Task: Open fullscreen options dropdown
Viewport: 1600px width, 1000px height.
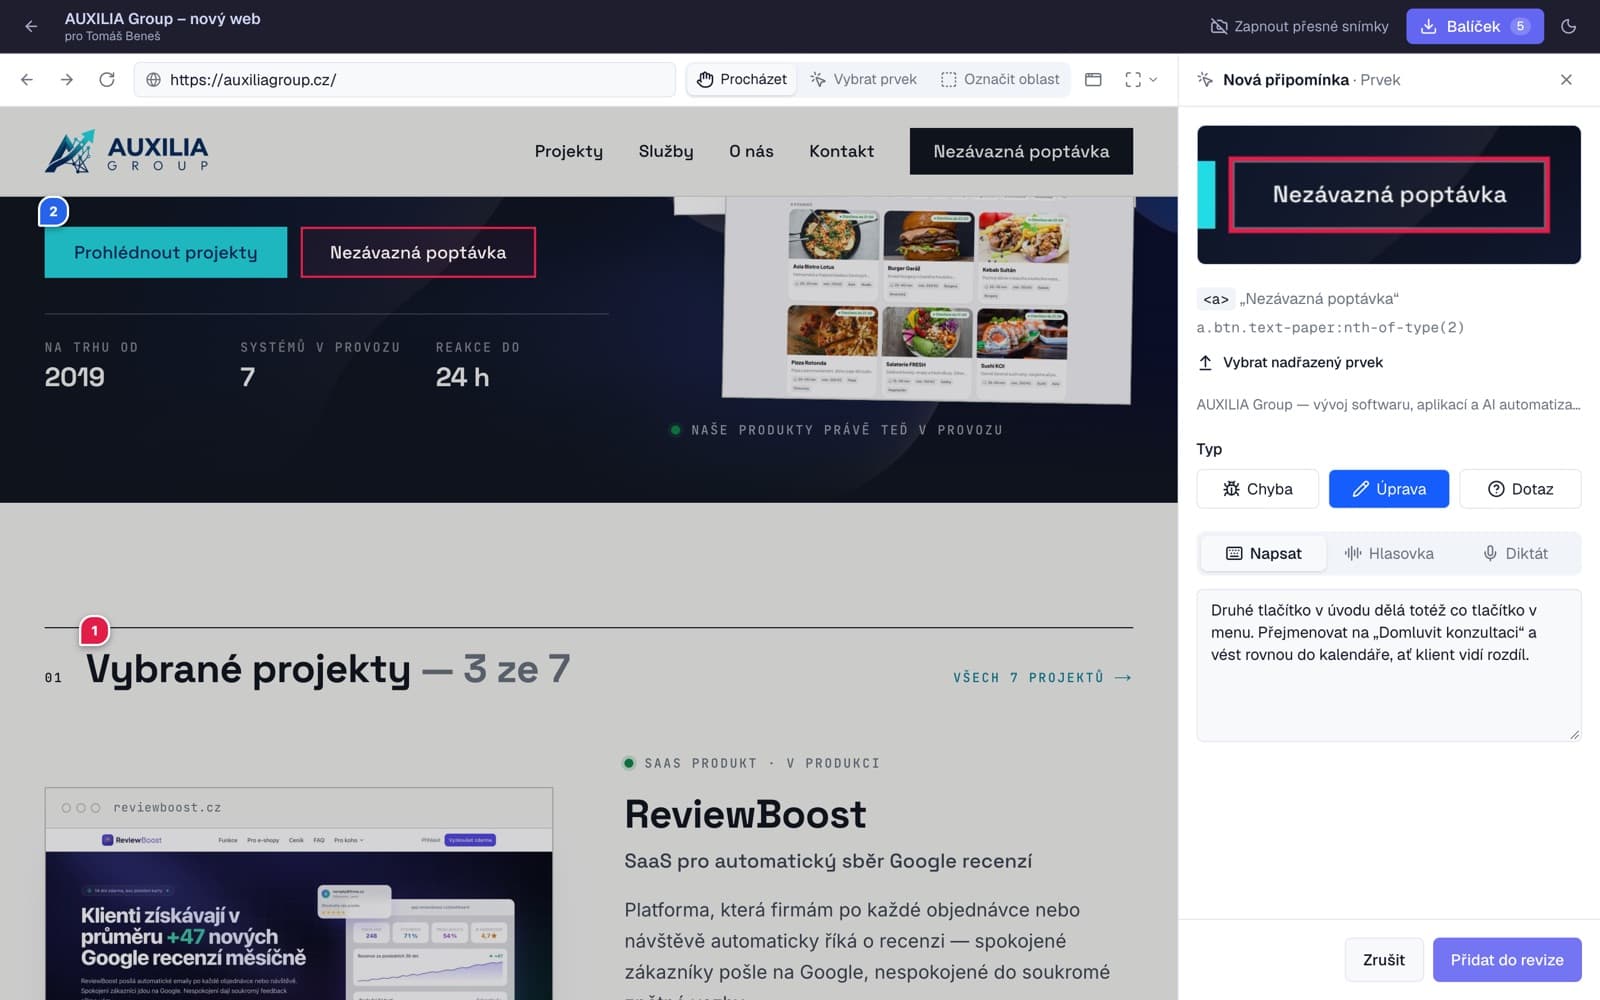Action: coord(1141,80)
